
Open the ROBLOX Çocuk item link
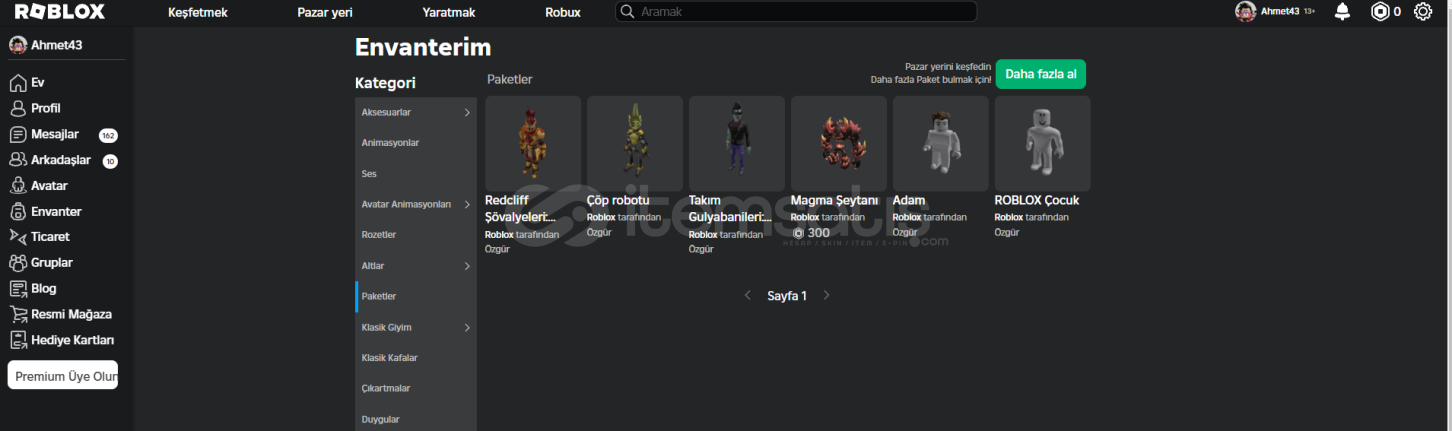pyautogui.click(x=1037, y=200)
